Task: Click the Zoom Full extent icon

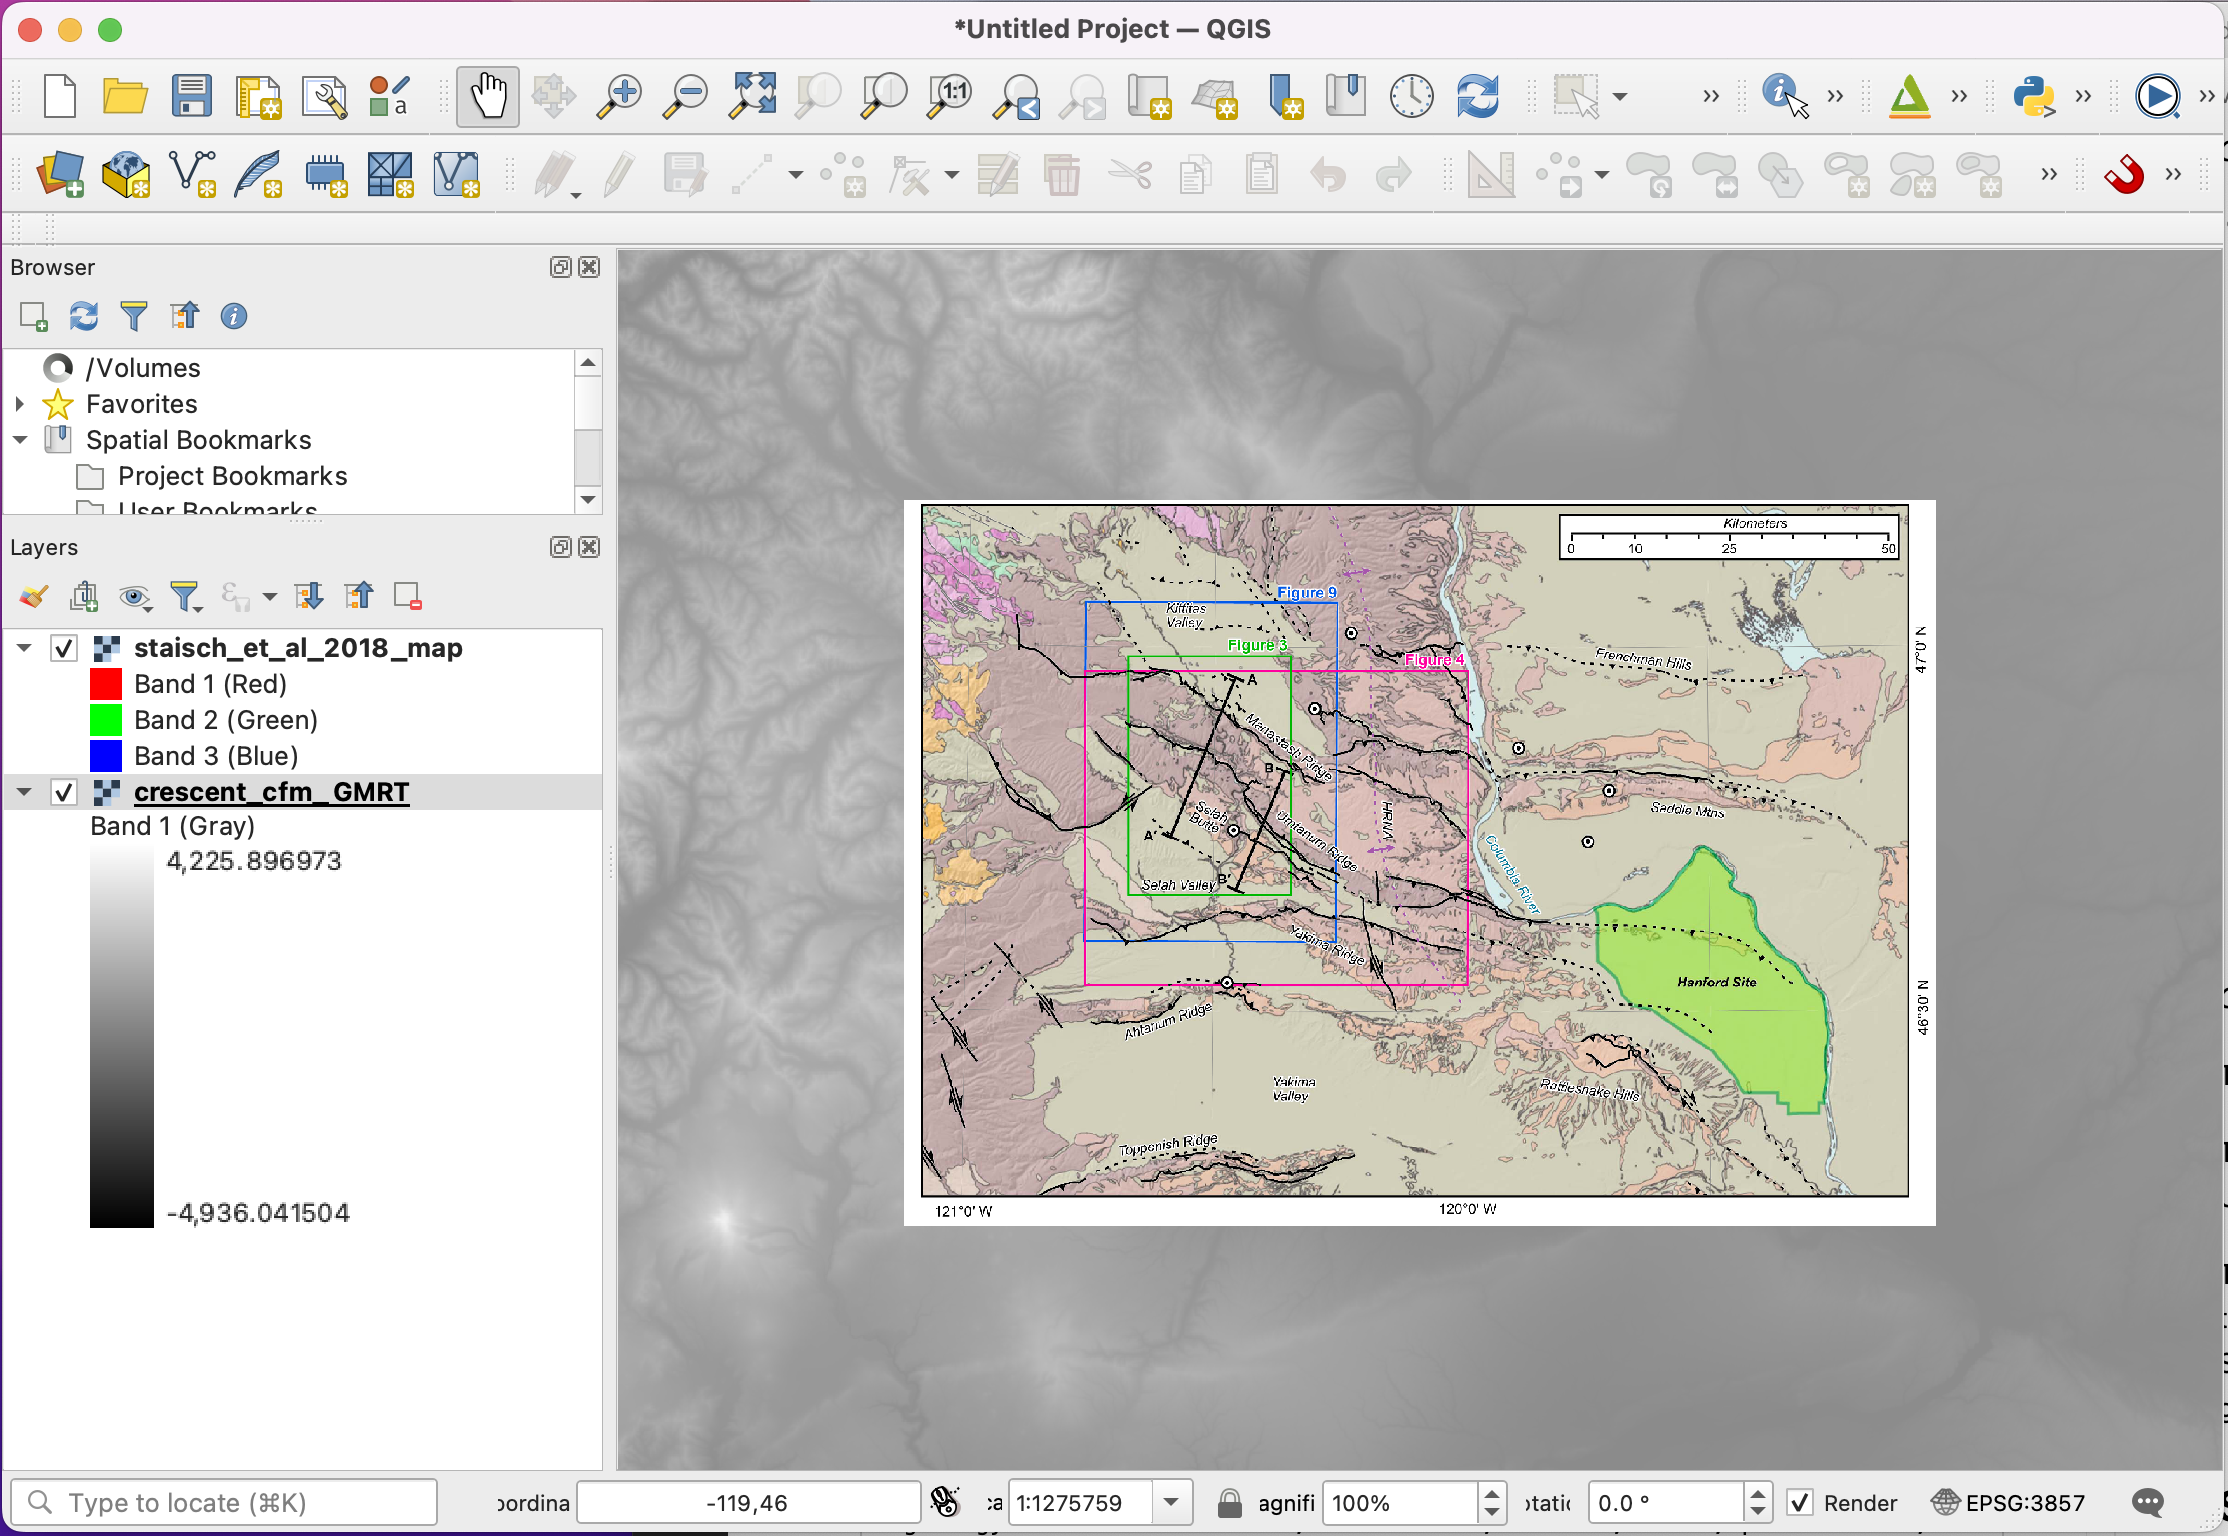Action: (x=752, y=97)
